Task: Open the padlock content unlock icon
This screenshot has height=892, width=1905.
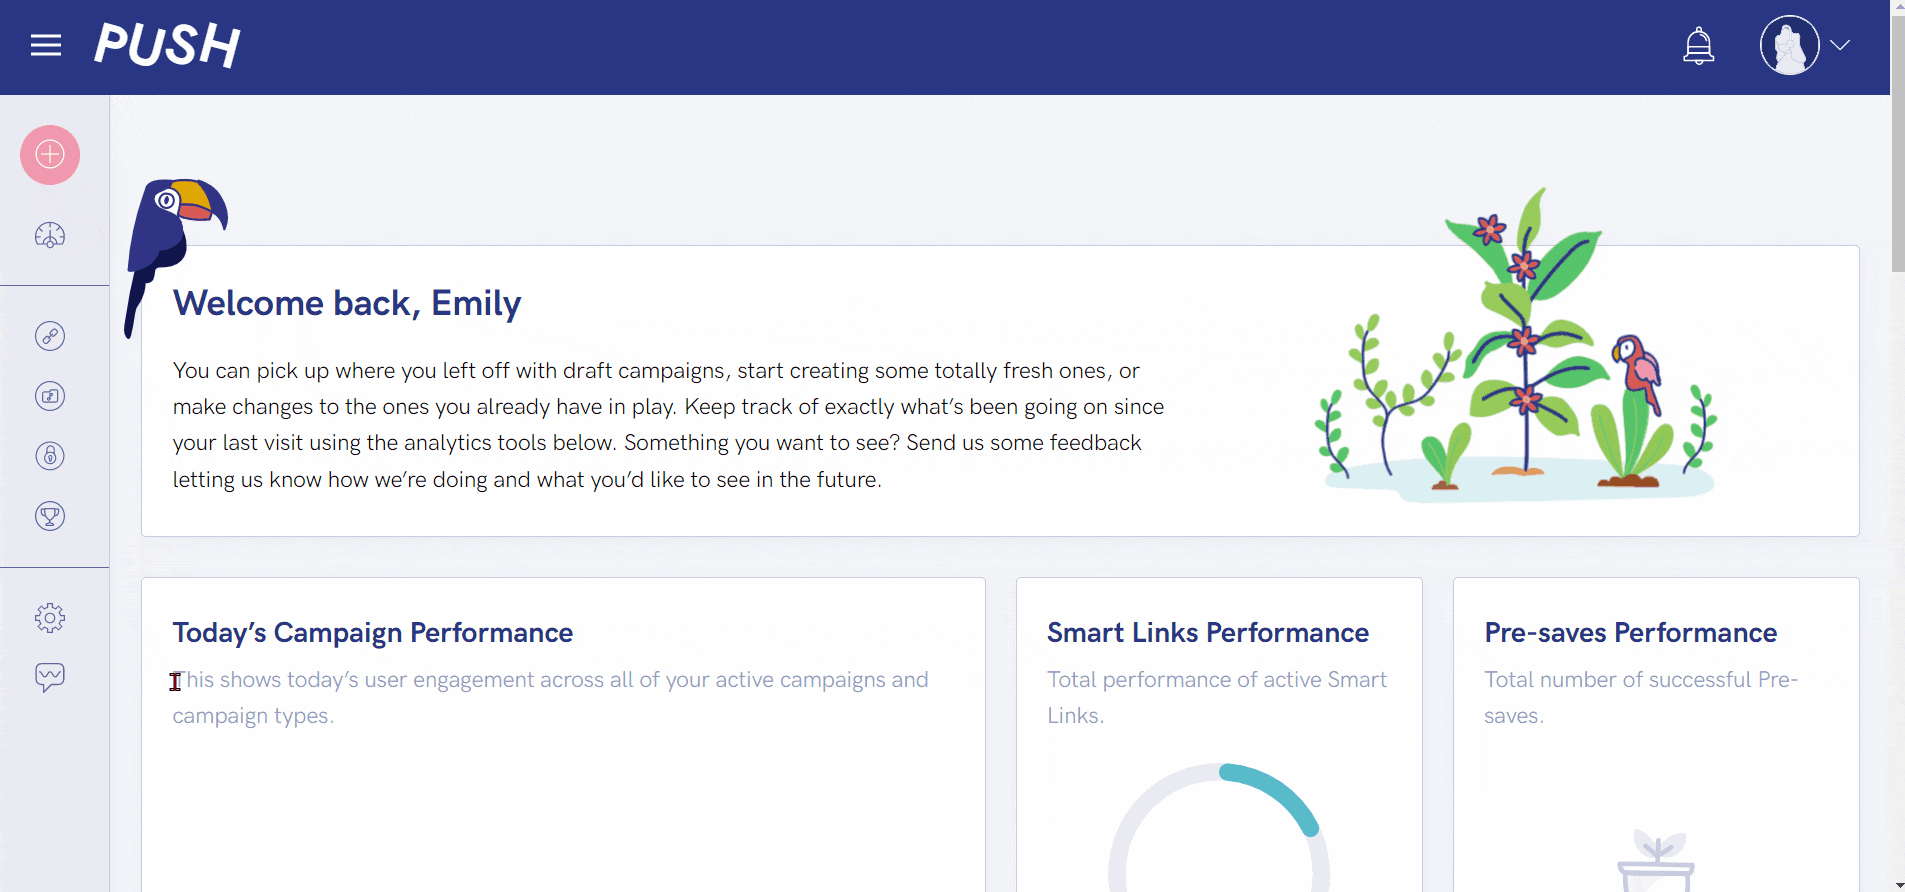Action: 50,456
